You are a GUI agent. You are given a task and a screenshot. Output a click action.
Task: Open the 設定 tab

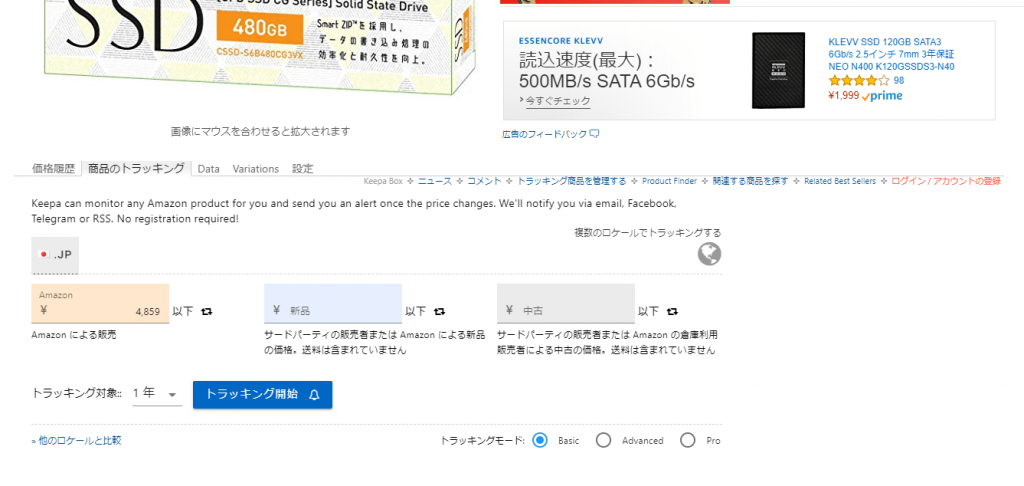(x=302, y=169)
